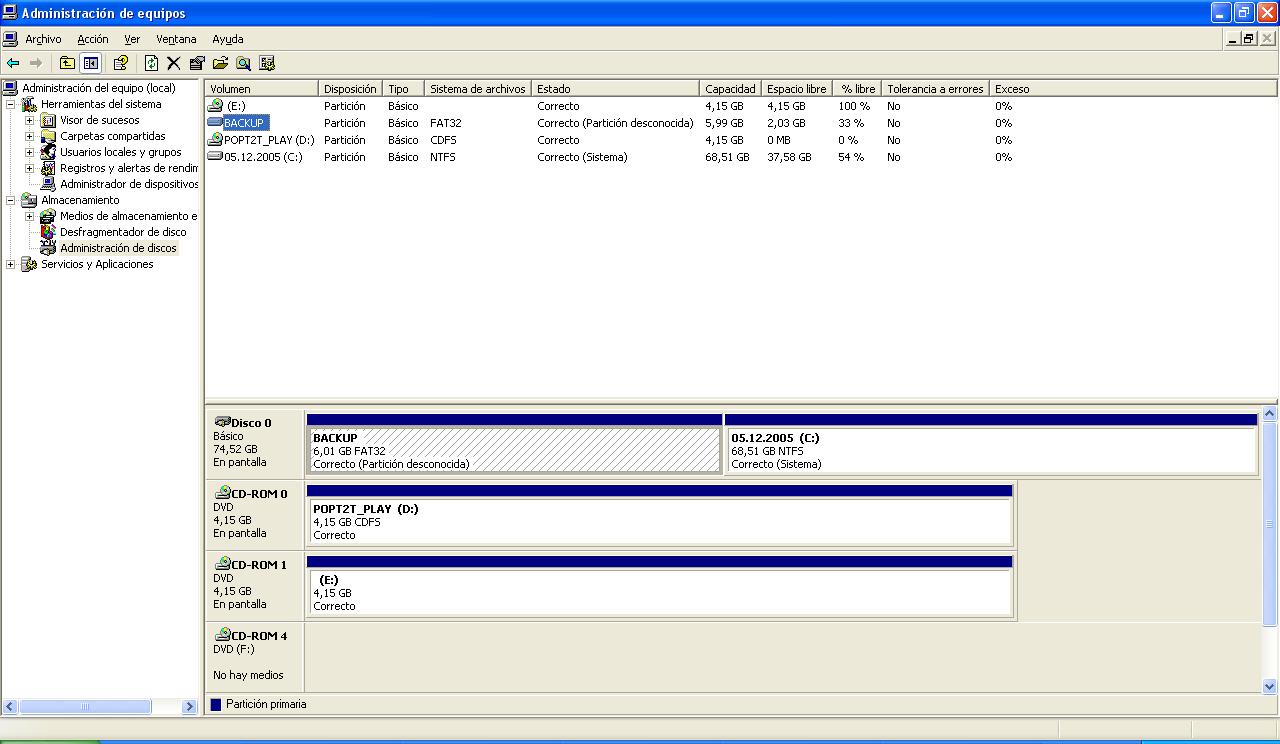Open the Acción menu
Screen dimensions: 1280x744
(93, 39)
